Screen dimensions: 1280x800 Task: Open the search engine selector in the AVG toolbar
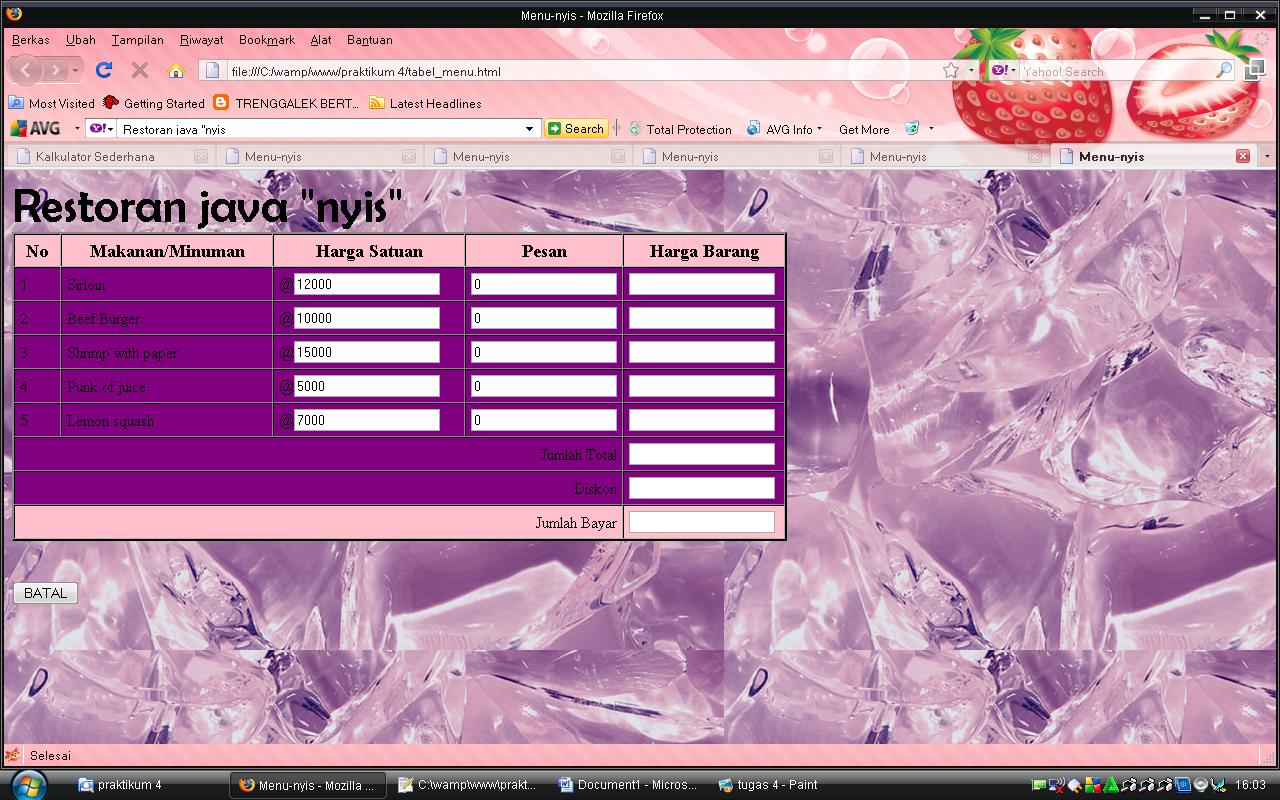point(101,129)
